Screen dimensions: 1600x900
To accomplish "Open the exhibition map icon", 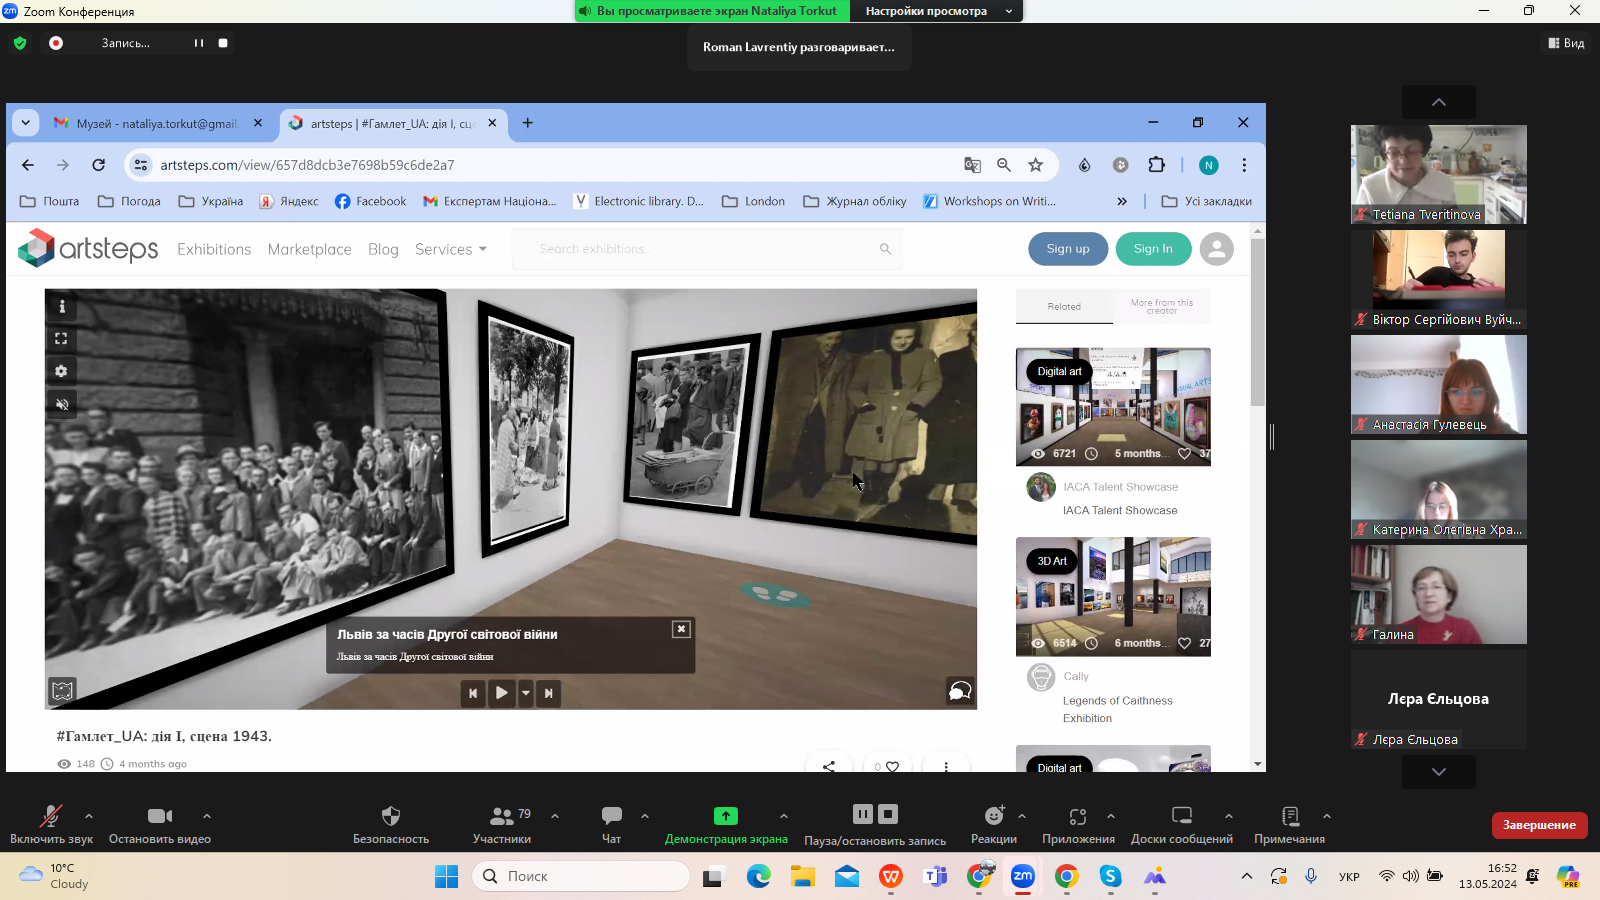I will (62, 690).
